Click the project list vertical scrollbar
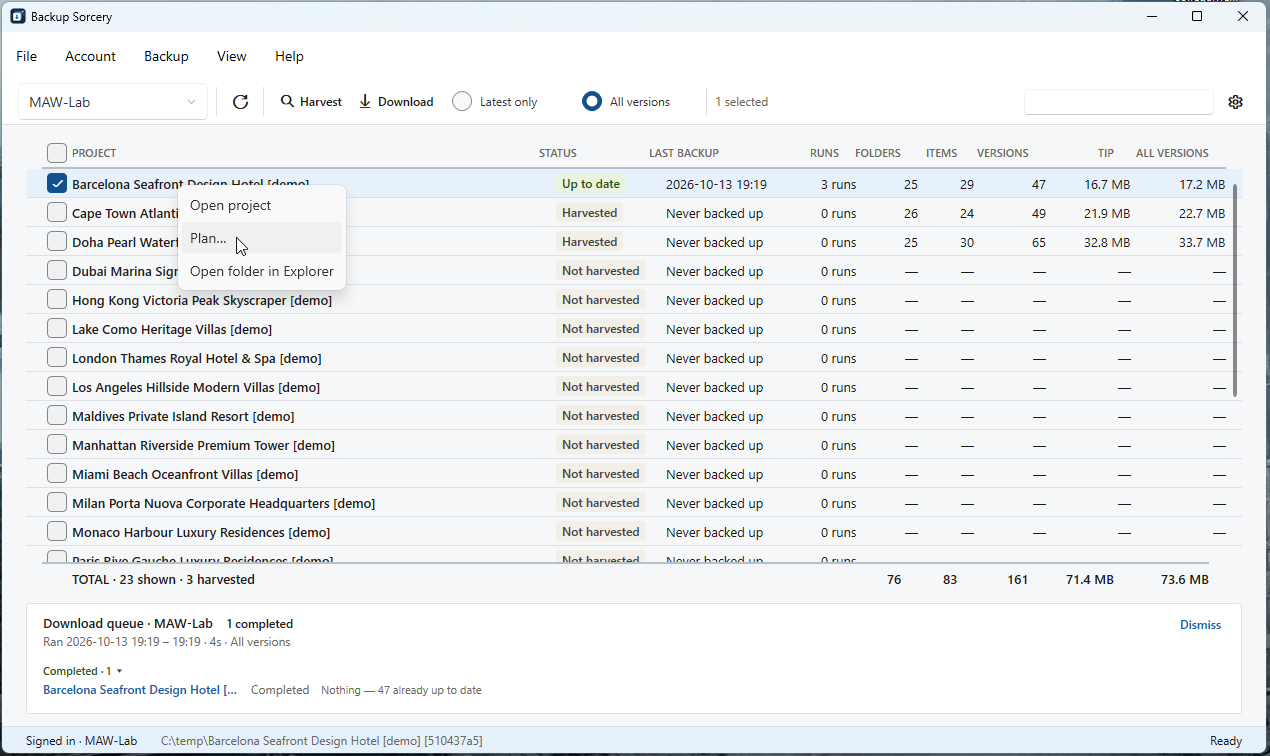Image resolution: width=1270 pixels, height=756 pixels. 1236,290
